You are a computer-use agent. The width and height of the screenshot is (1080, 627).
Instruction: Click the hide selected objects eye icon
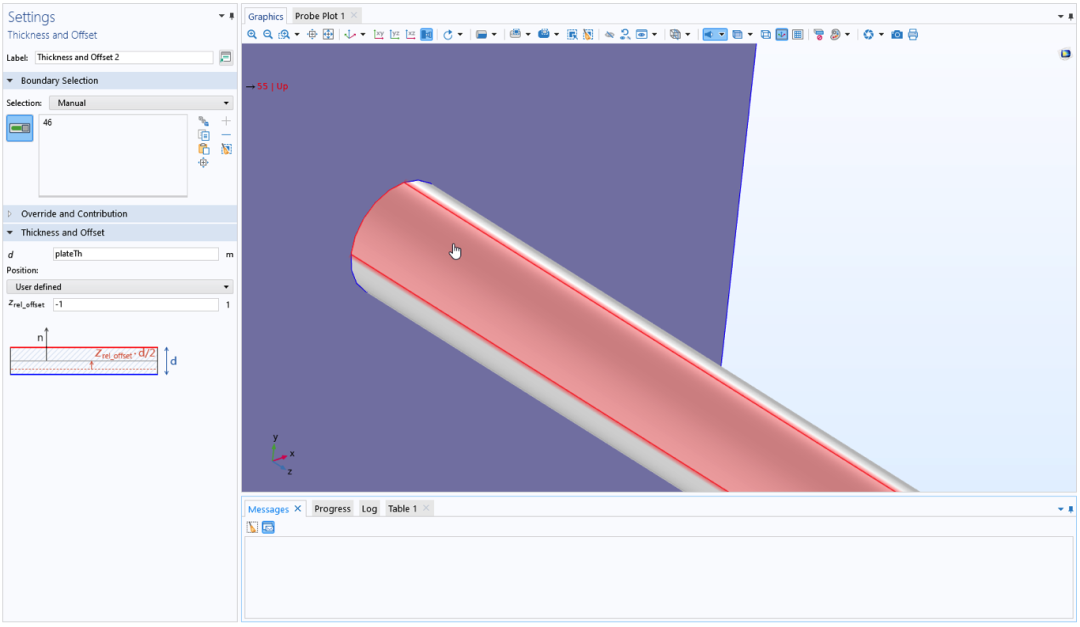610,34
